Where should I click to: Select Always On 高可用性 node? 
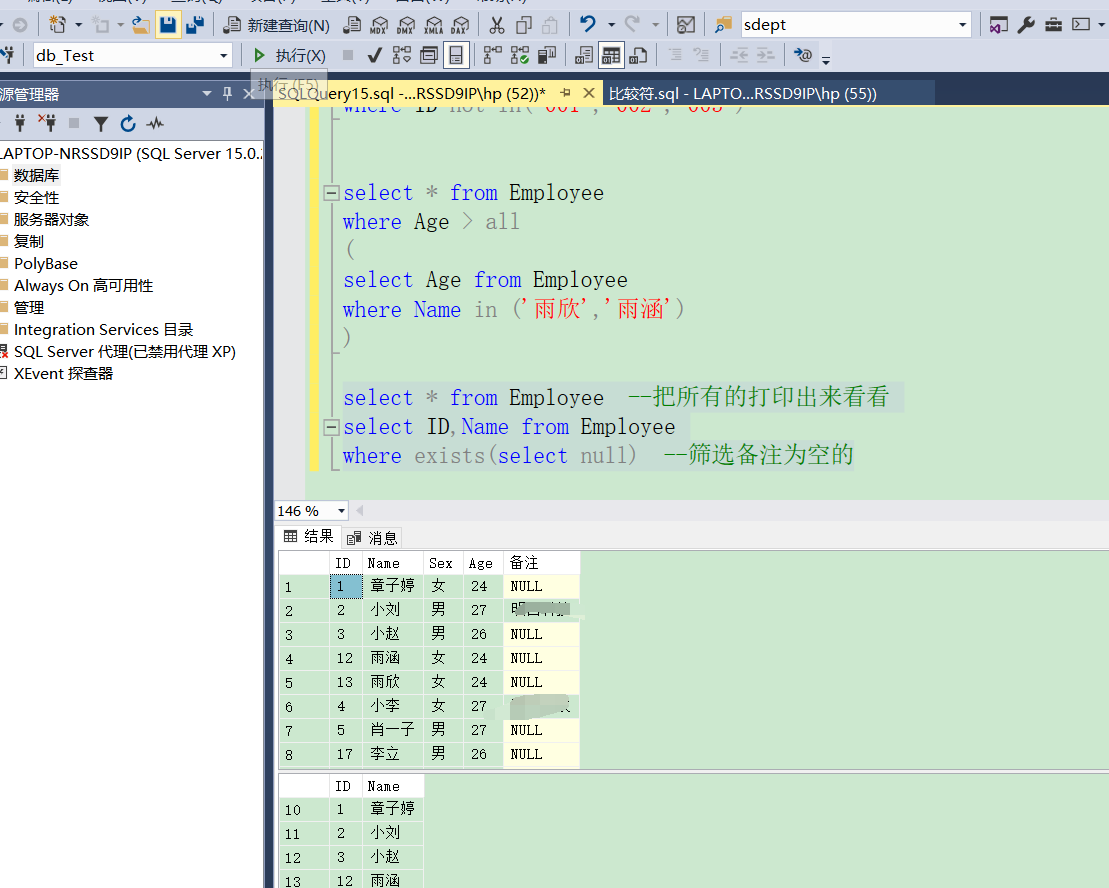83,286
